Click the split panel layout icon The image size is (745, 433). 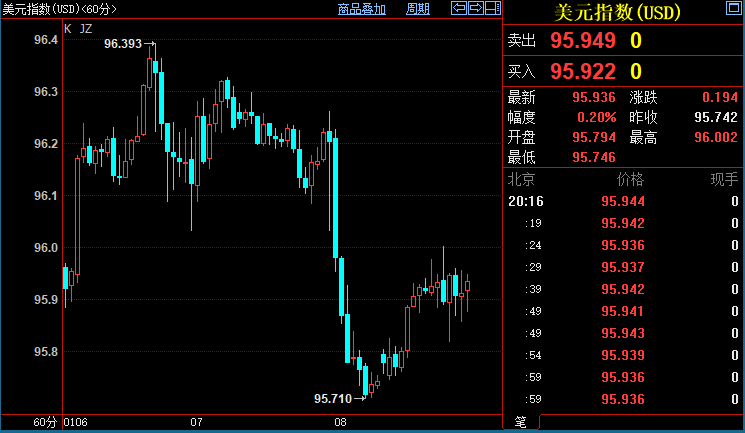tap(492, 9)
